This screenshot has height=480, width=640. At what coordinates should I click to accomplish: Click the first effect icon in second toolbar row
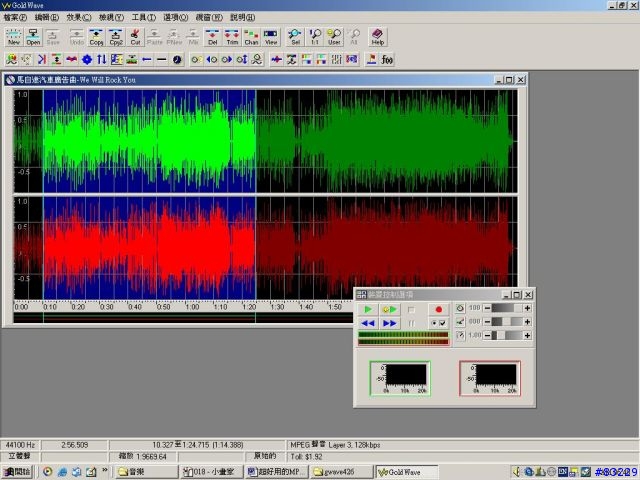coord(11,60)
